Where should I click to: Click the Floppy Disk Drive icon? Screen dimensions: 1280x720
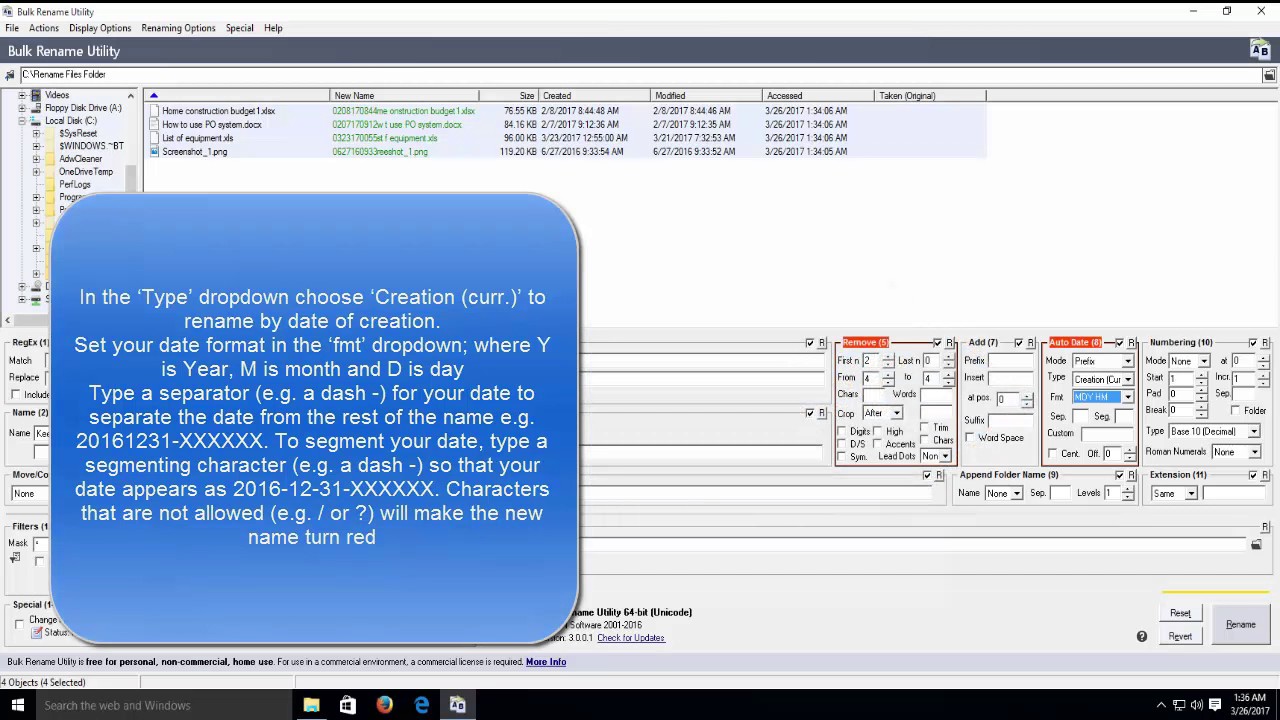pos(37,108)
